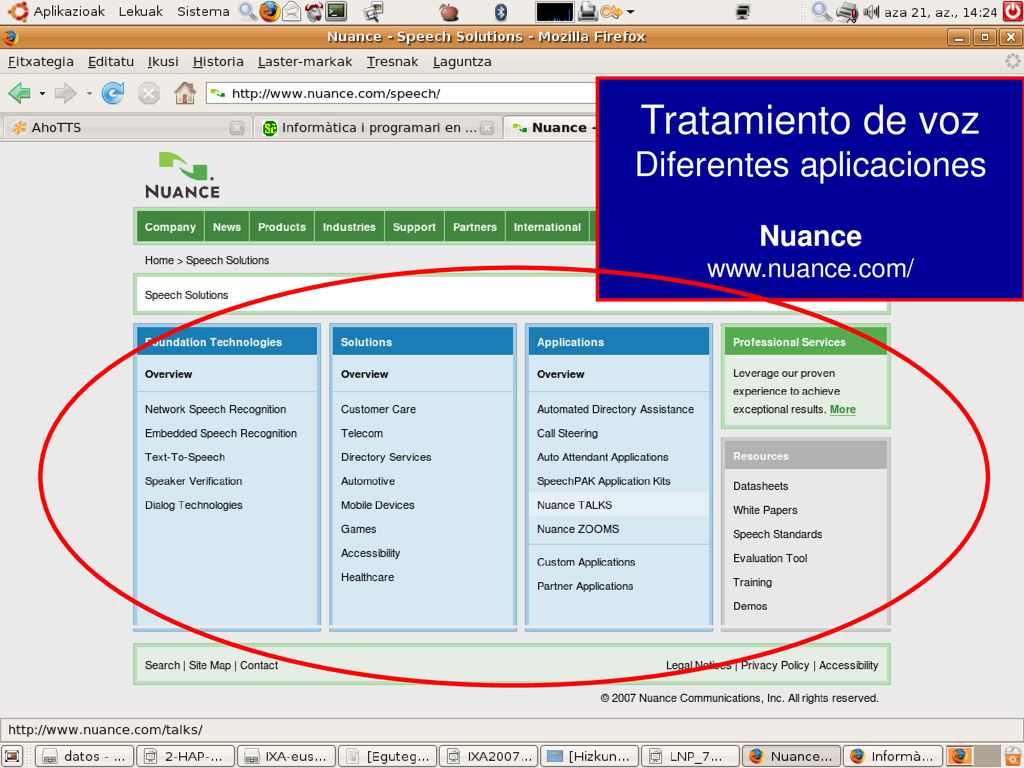1024x768 pixels.
Task: Open the Mobile Devices link
Action: (377, 505)
